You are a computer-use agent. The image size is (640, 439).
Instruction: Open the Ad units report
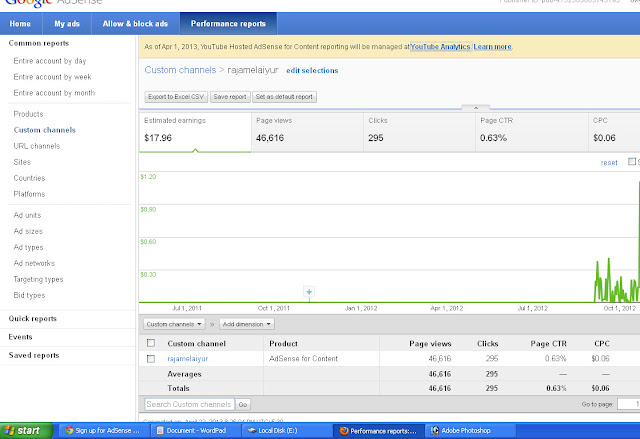click(27, 215)
